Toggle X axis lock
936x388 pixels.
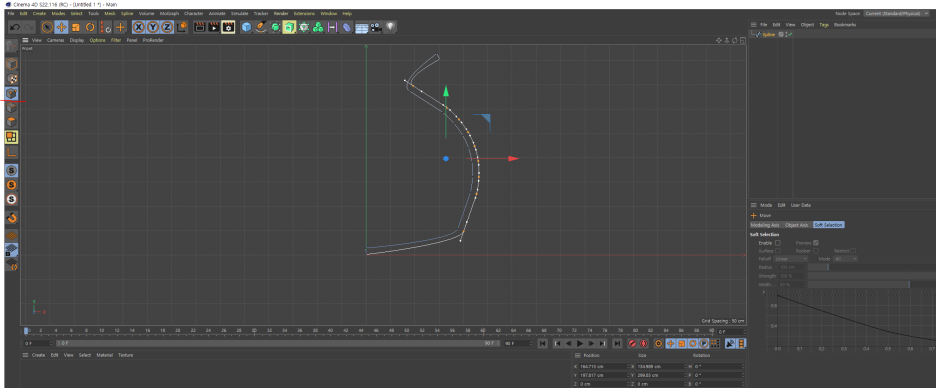tap(138, 27)
